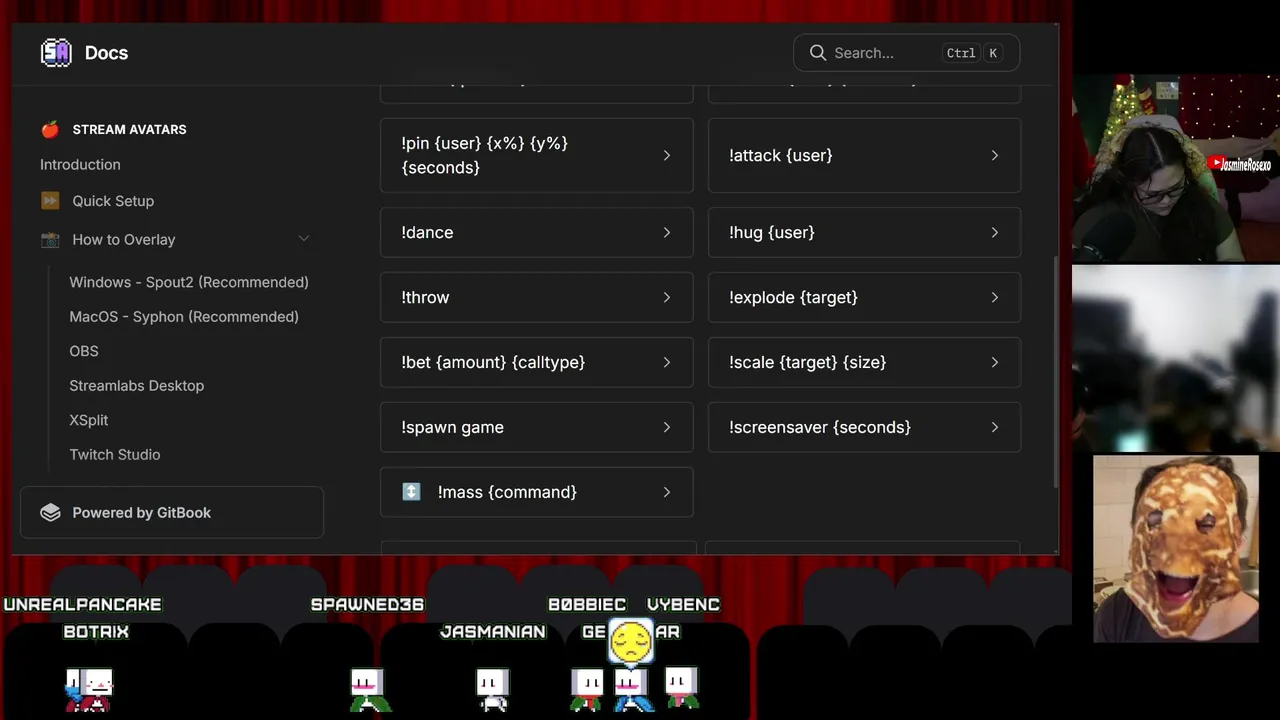Screen dimensions: 1280x720
Task: Open the Introduction page
Action: point(80,164)
